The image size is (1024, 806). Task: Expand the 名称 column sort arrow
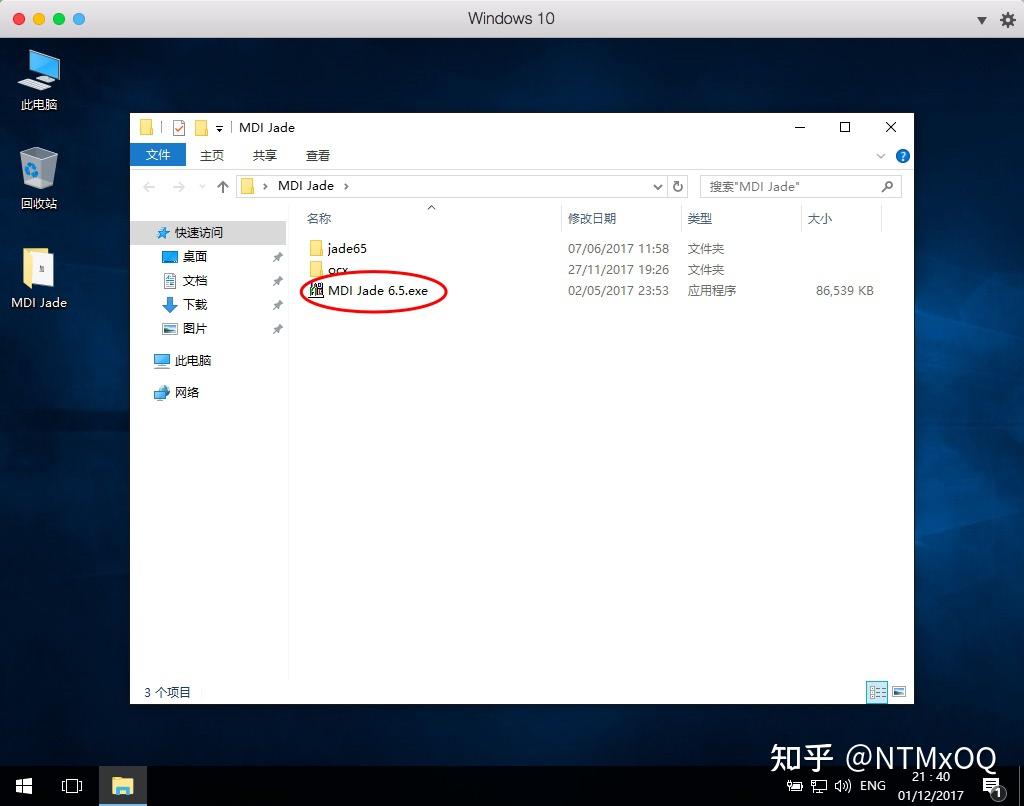[x=431, y=208]
